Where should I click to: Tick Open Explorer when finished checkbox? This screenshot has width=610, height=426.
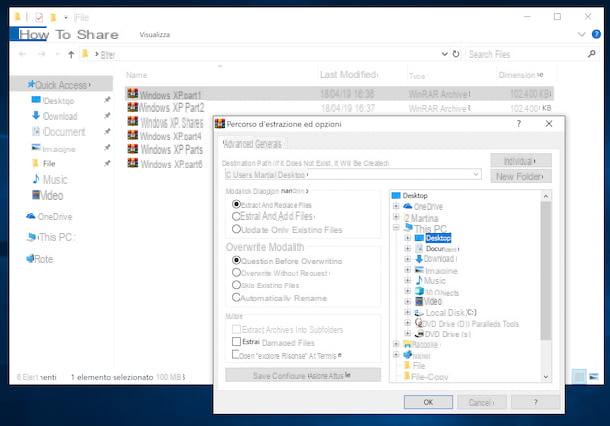[235, 354]
